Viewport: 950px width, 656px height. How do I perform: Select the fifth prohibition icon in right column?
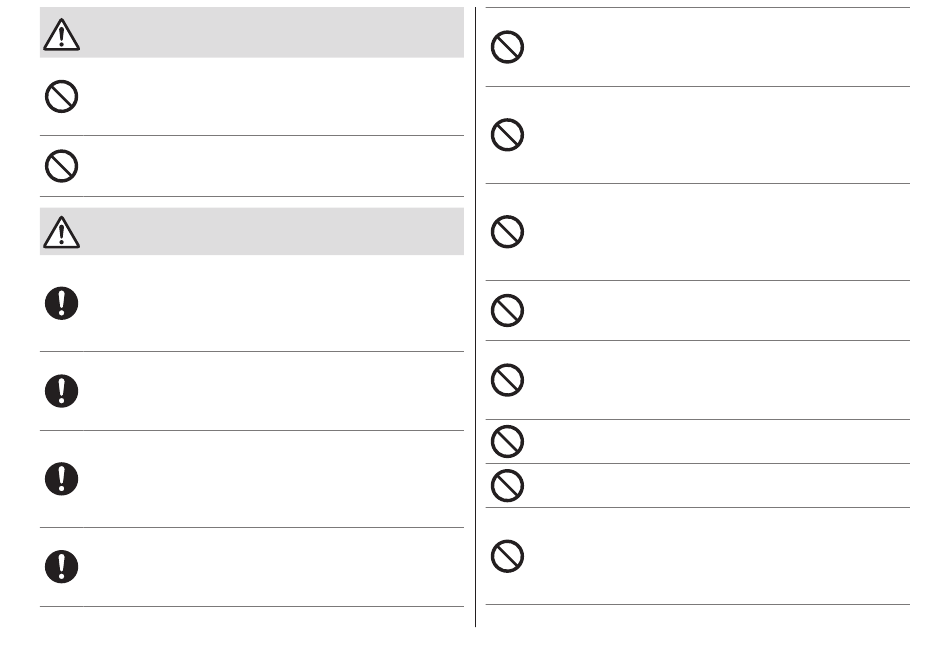[508, 380]
